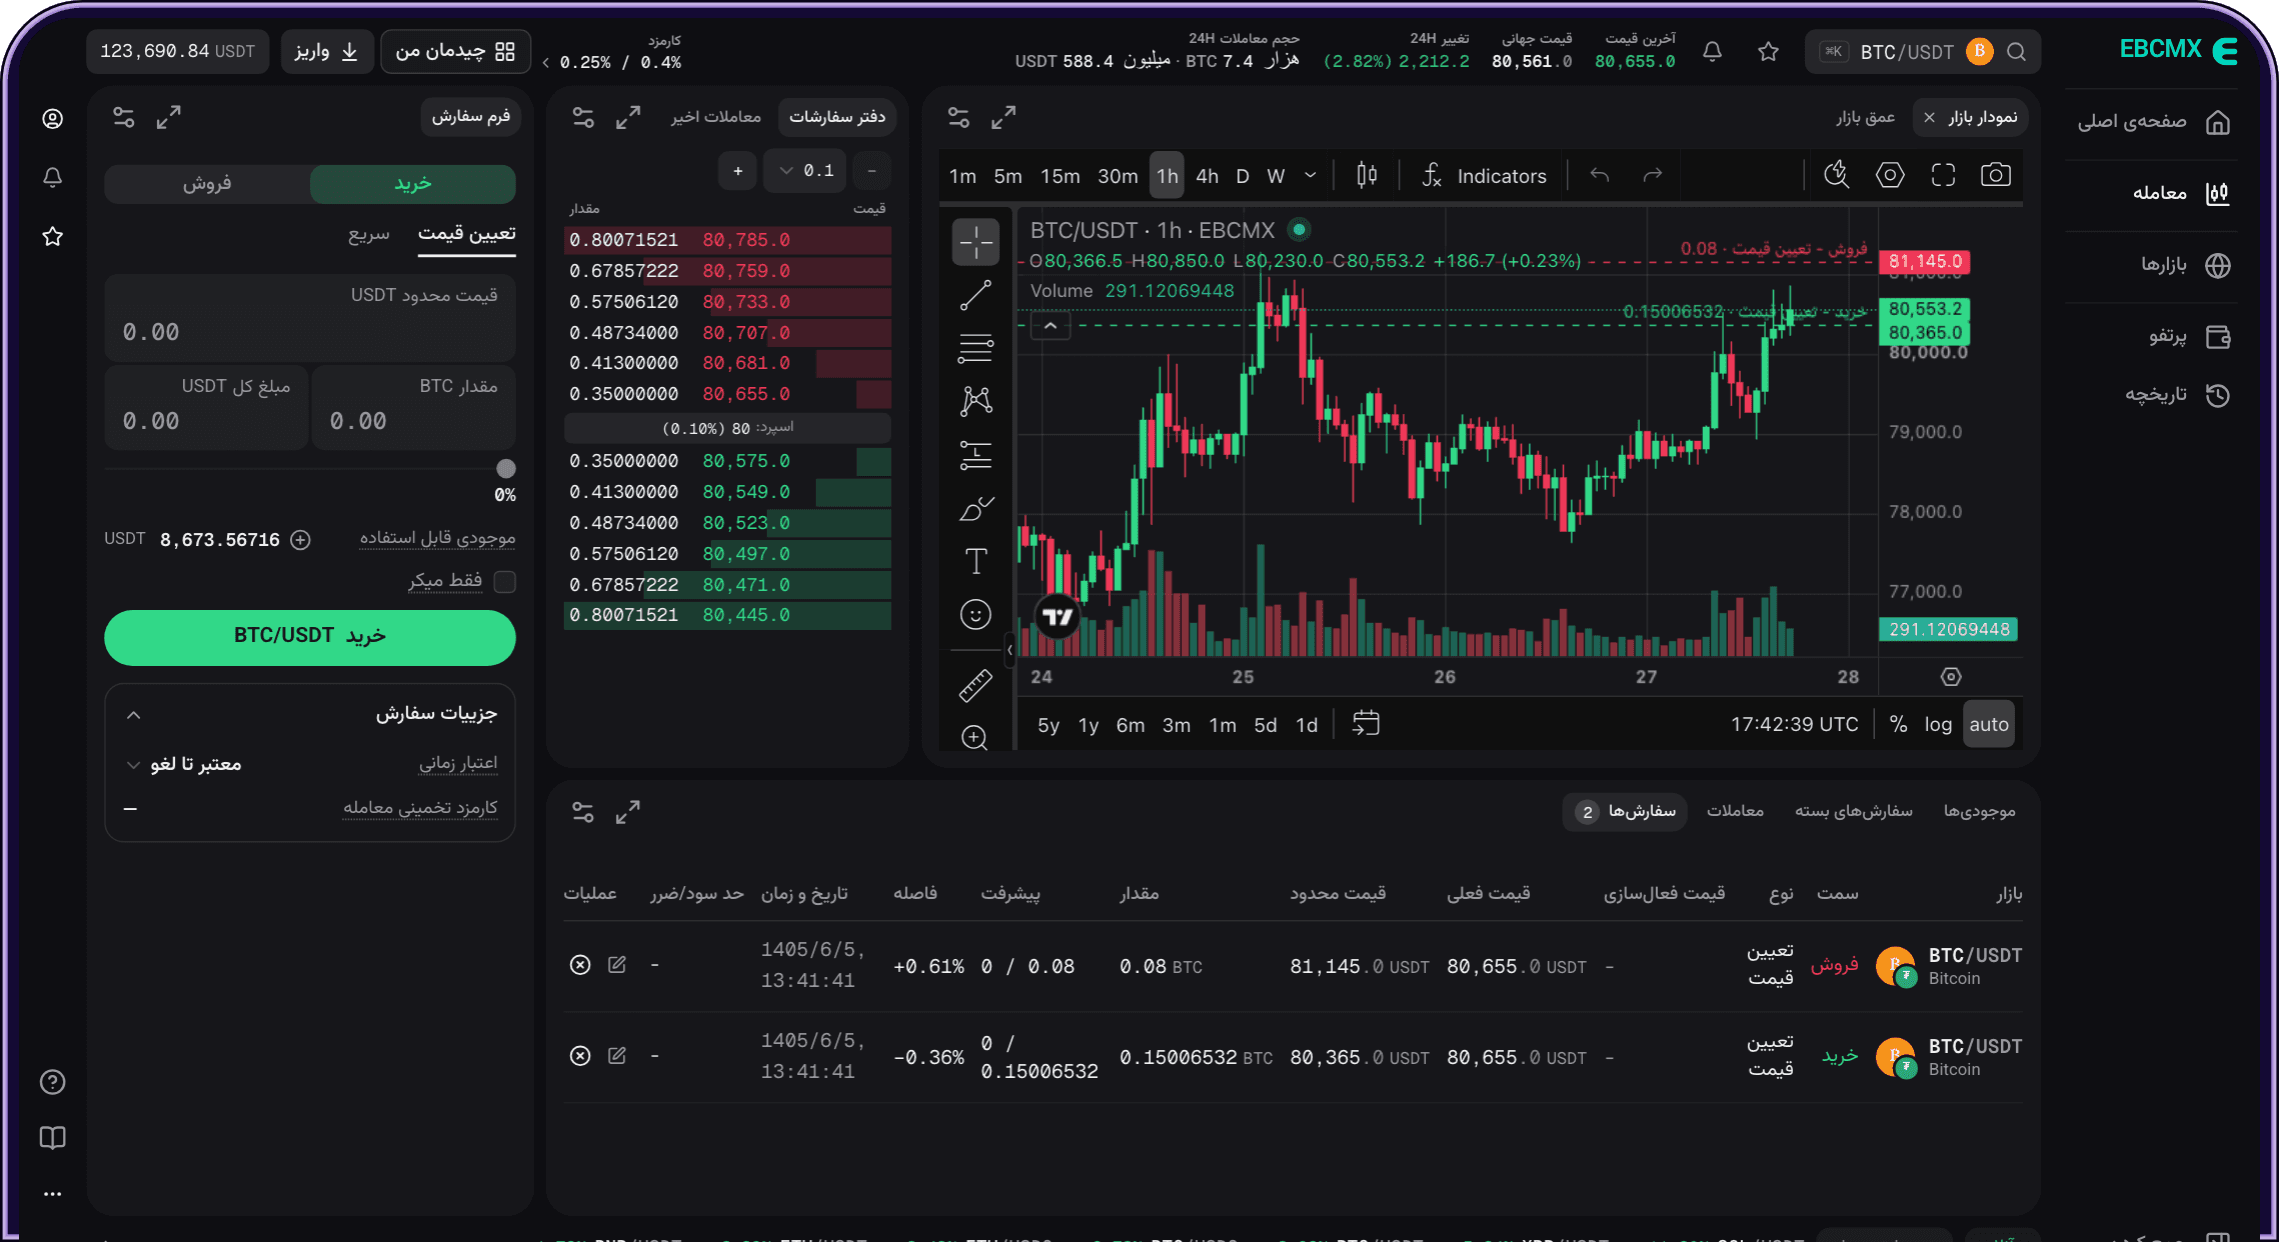
Task: Open the help question mark icon
Action: pos(53,1082)
